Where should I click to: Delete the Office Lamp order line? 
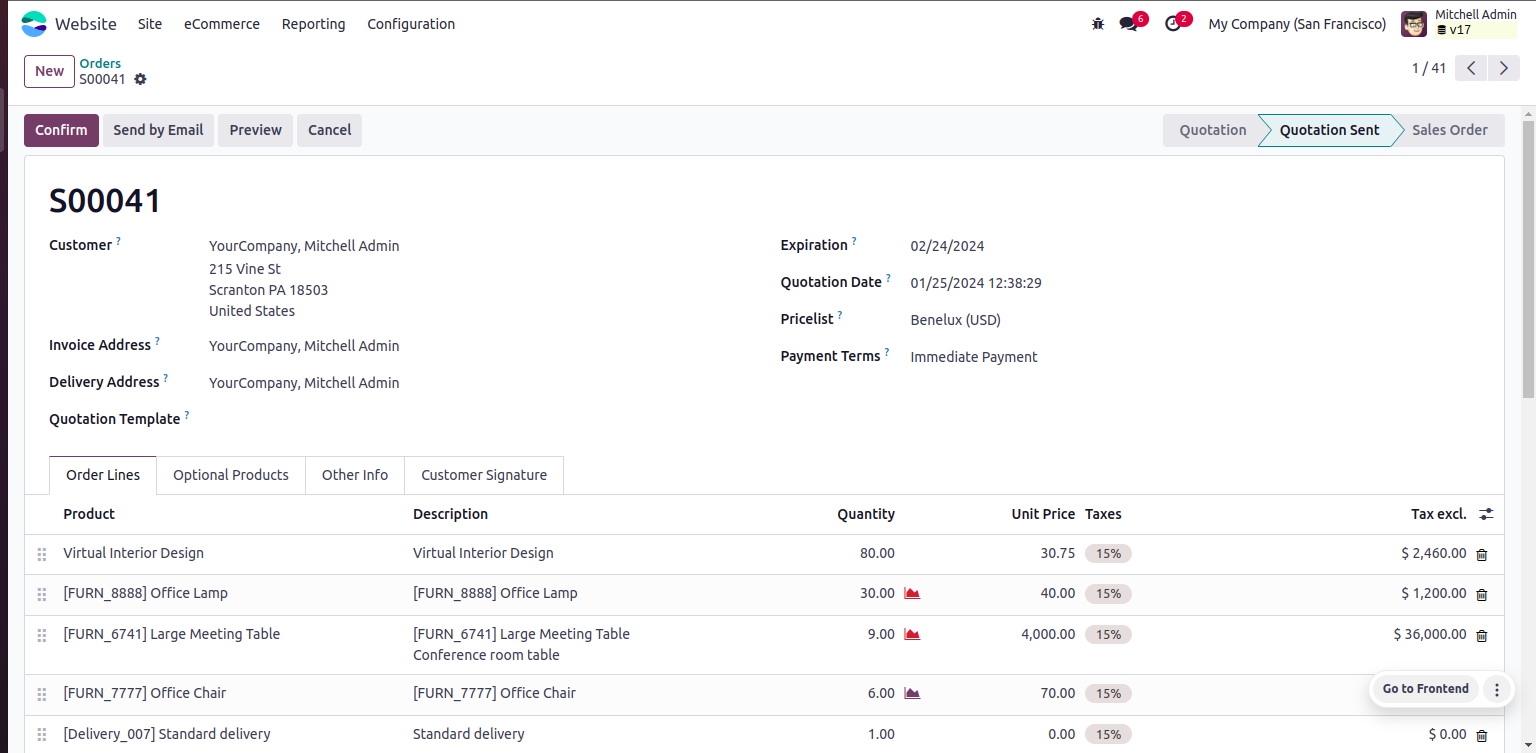click(1482, 594)
